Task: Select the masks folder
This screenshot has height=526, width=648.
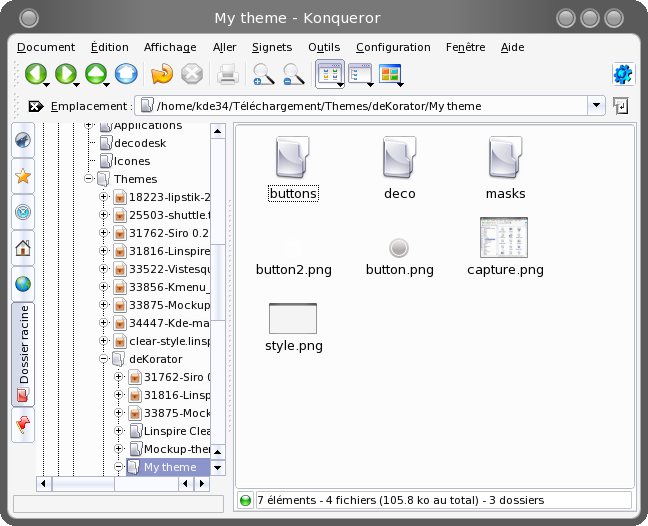Action: click(x=505, y=169)
